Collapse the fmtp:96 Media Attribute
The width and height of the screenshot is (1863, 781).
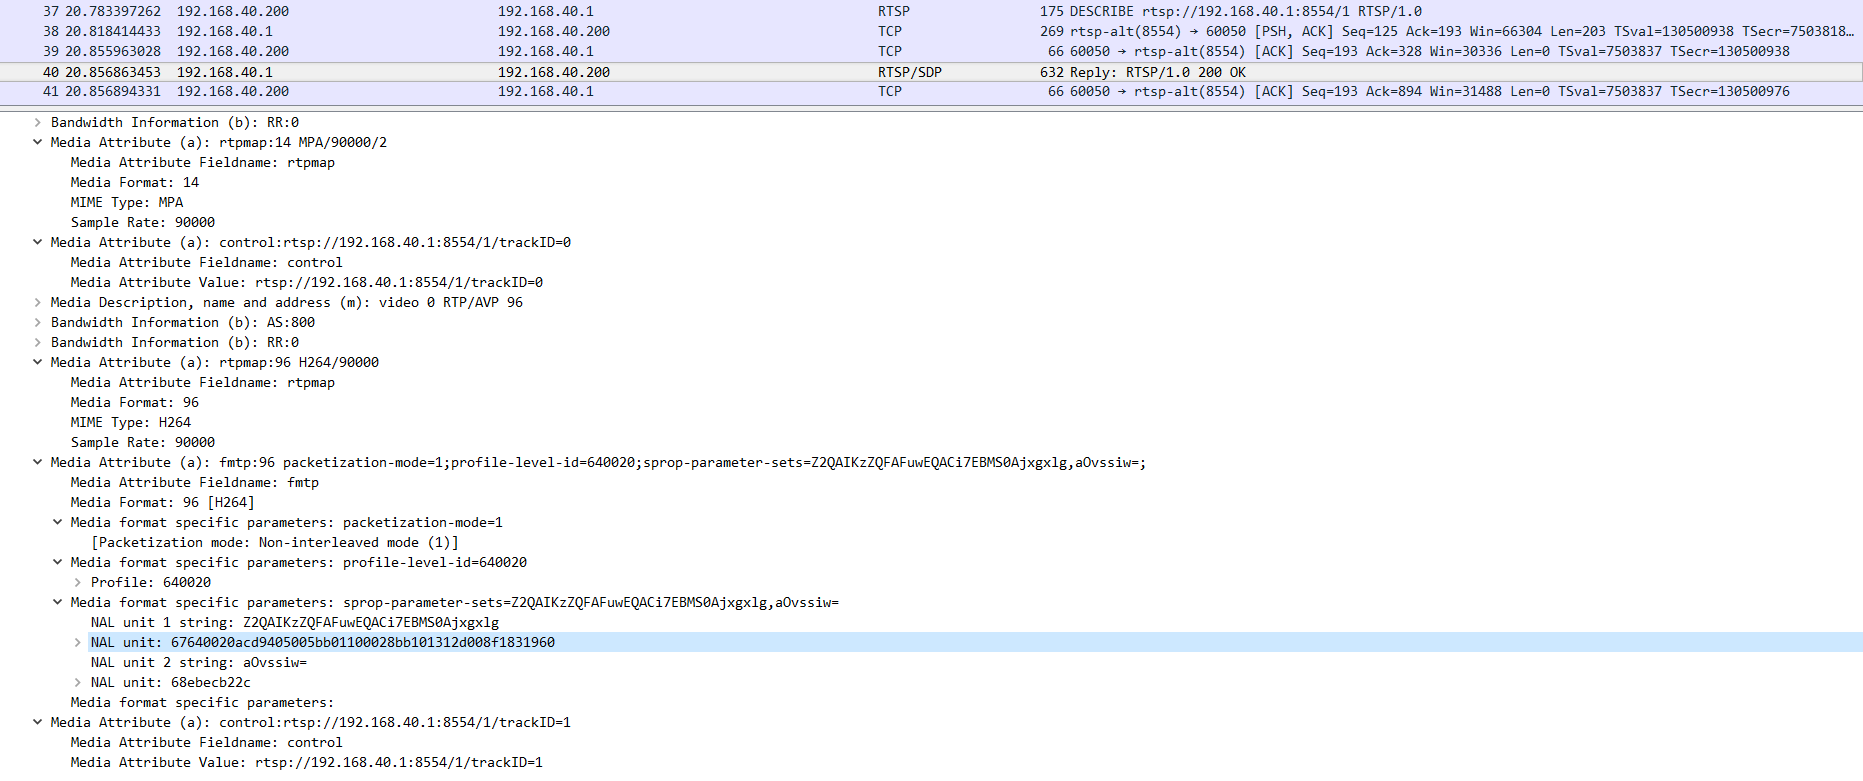[x=37, y=462]
